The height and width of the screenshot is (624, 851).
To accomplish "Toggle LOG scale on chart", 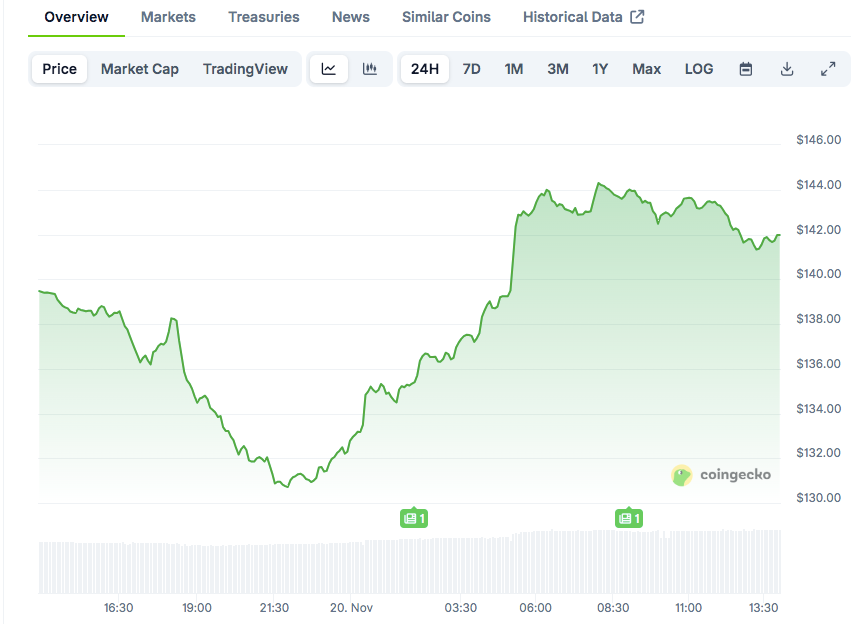I will (x=699, y=69).
